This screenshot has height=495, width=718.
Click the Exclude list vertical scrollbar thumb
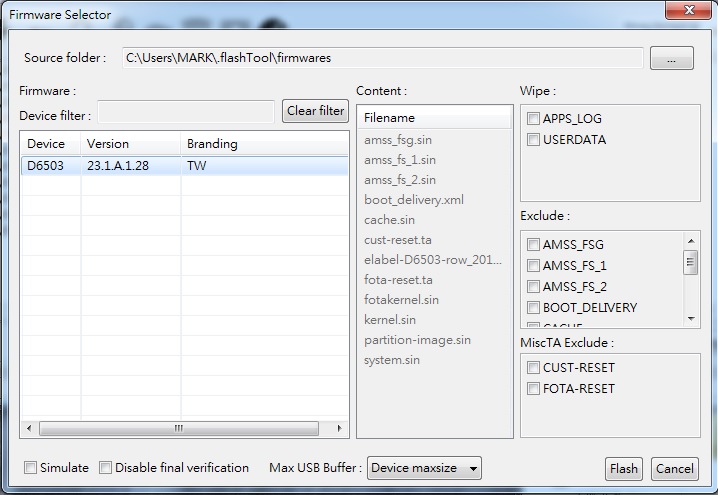point(691,262)
